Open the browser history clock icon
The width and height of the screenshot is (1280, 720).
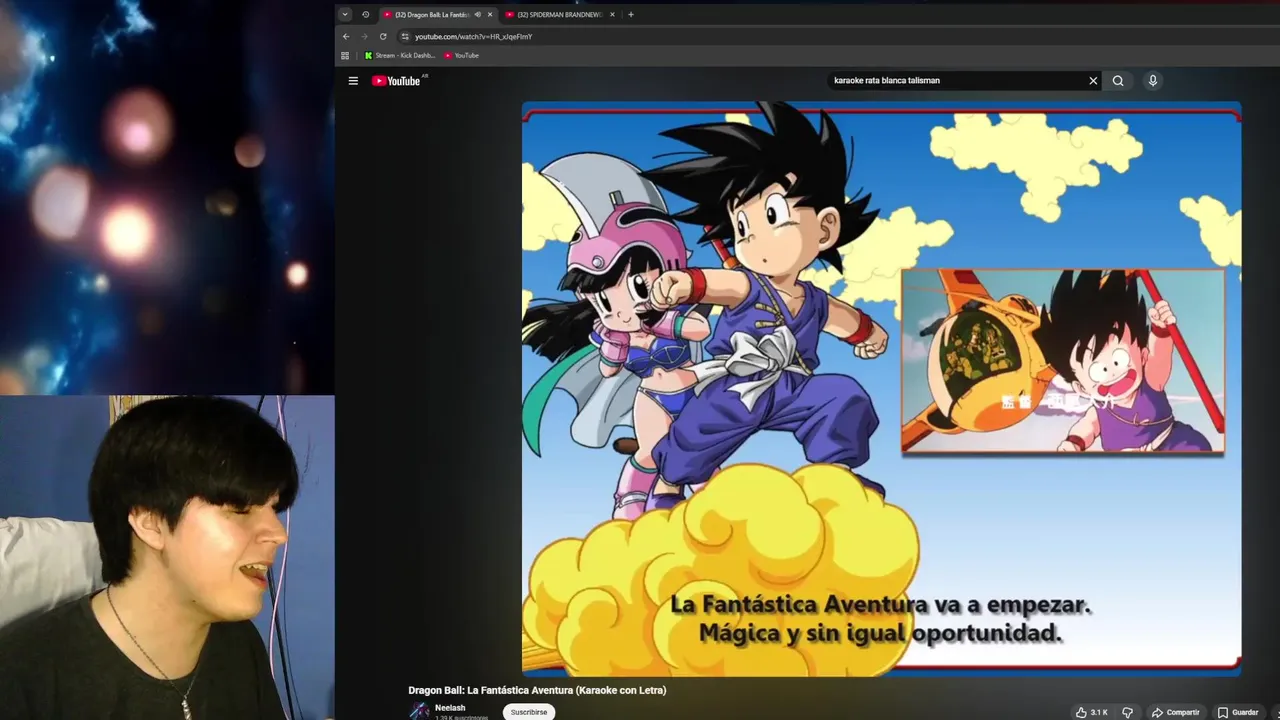[365, 14]
